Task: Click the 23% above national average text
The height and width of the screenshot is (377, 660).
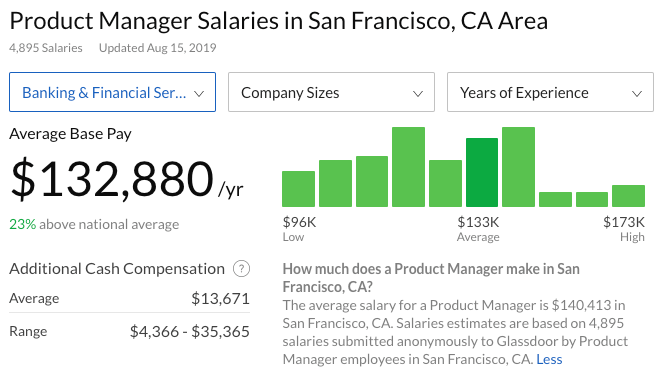Action: click(94, 224)
